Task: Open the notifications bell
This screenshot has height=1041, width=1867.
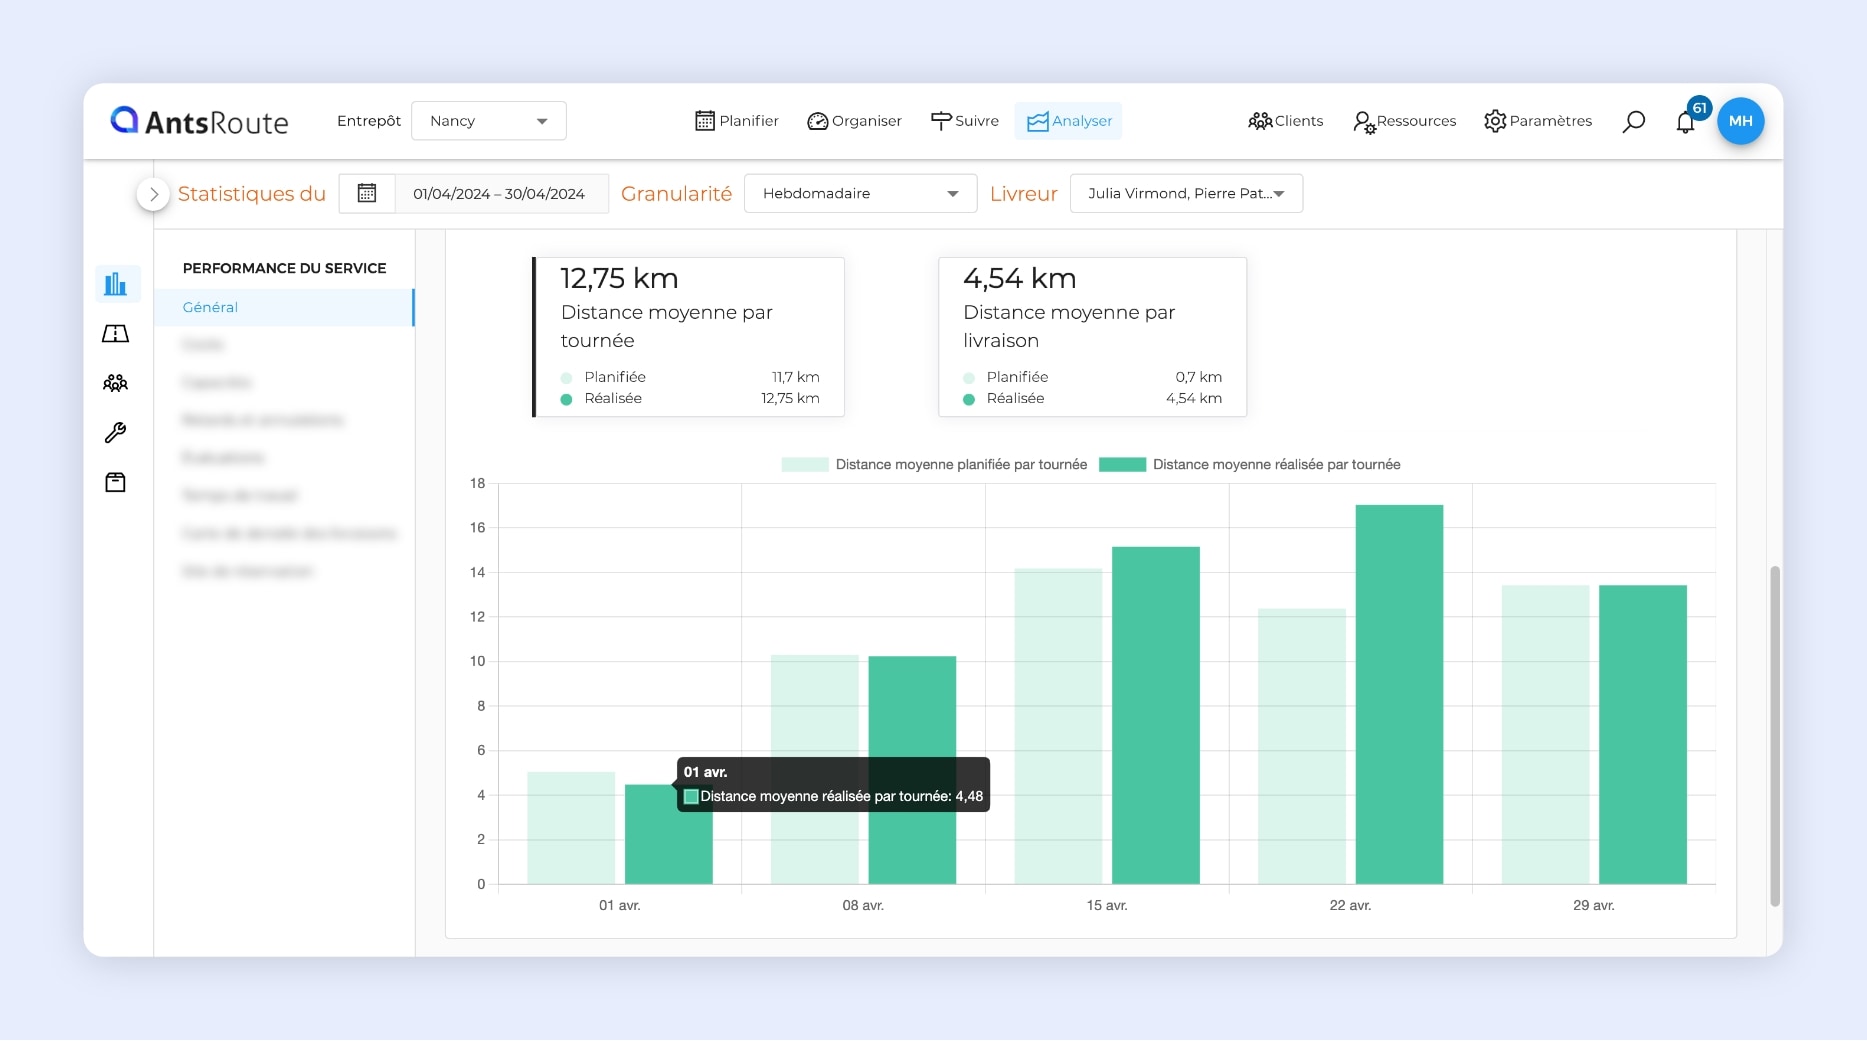Action: tap(1685, 122)
